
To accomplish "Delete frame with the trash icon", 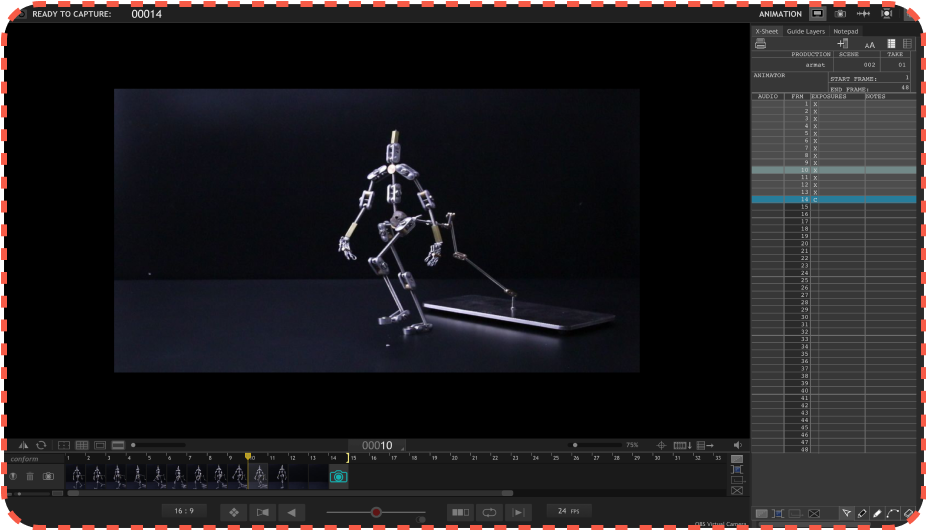I will tap(30, 476).
